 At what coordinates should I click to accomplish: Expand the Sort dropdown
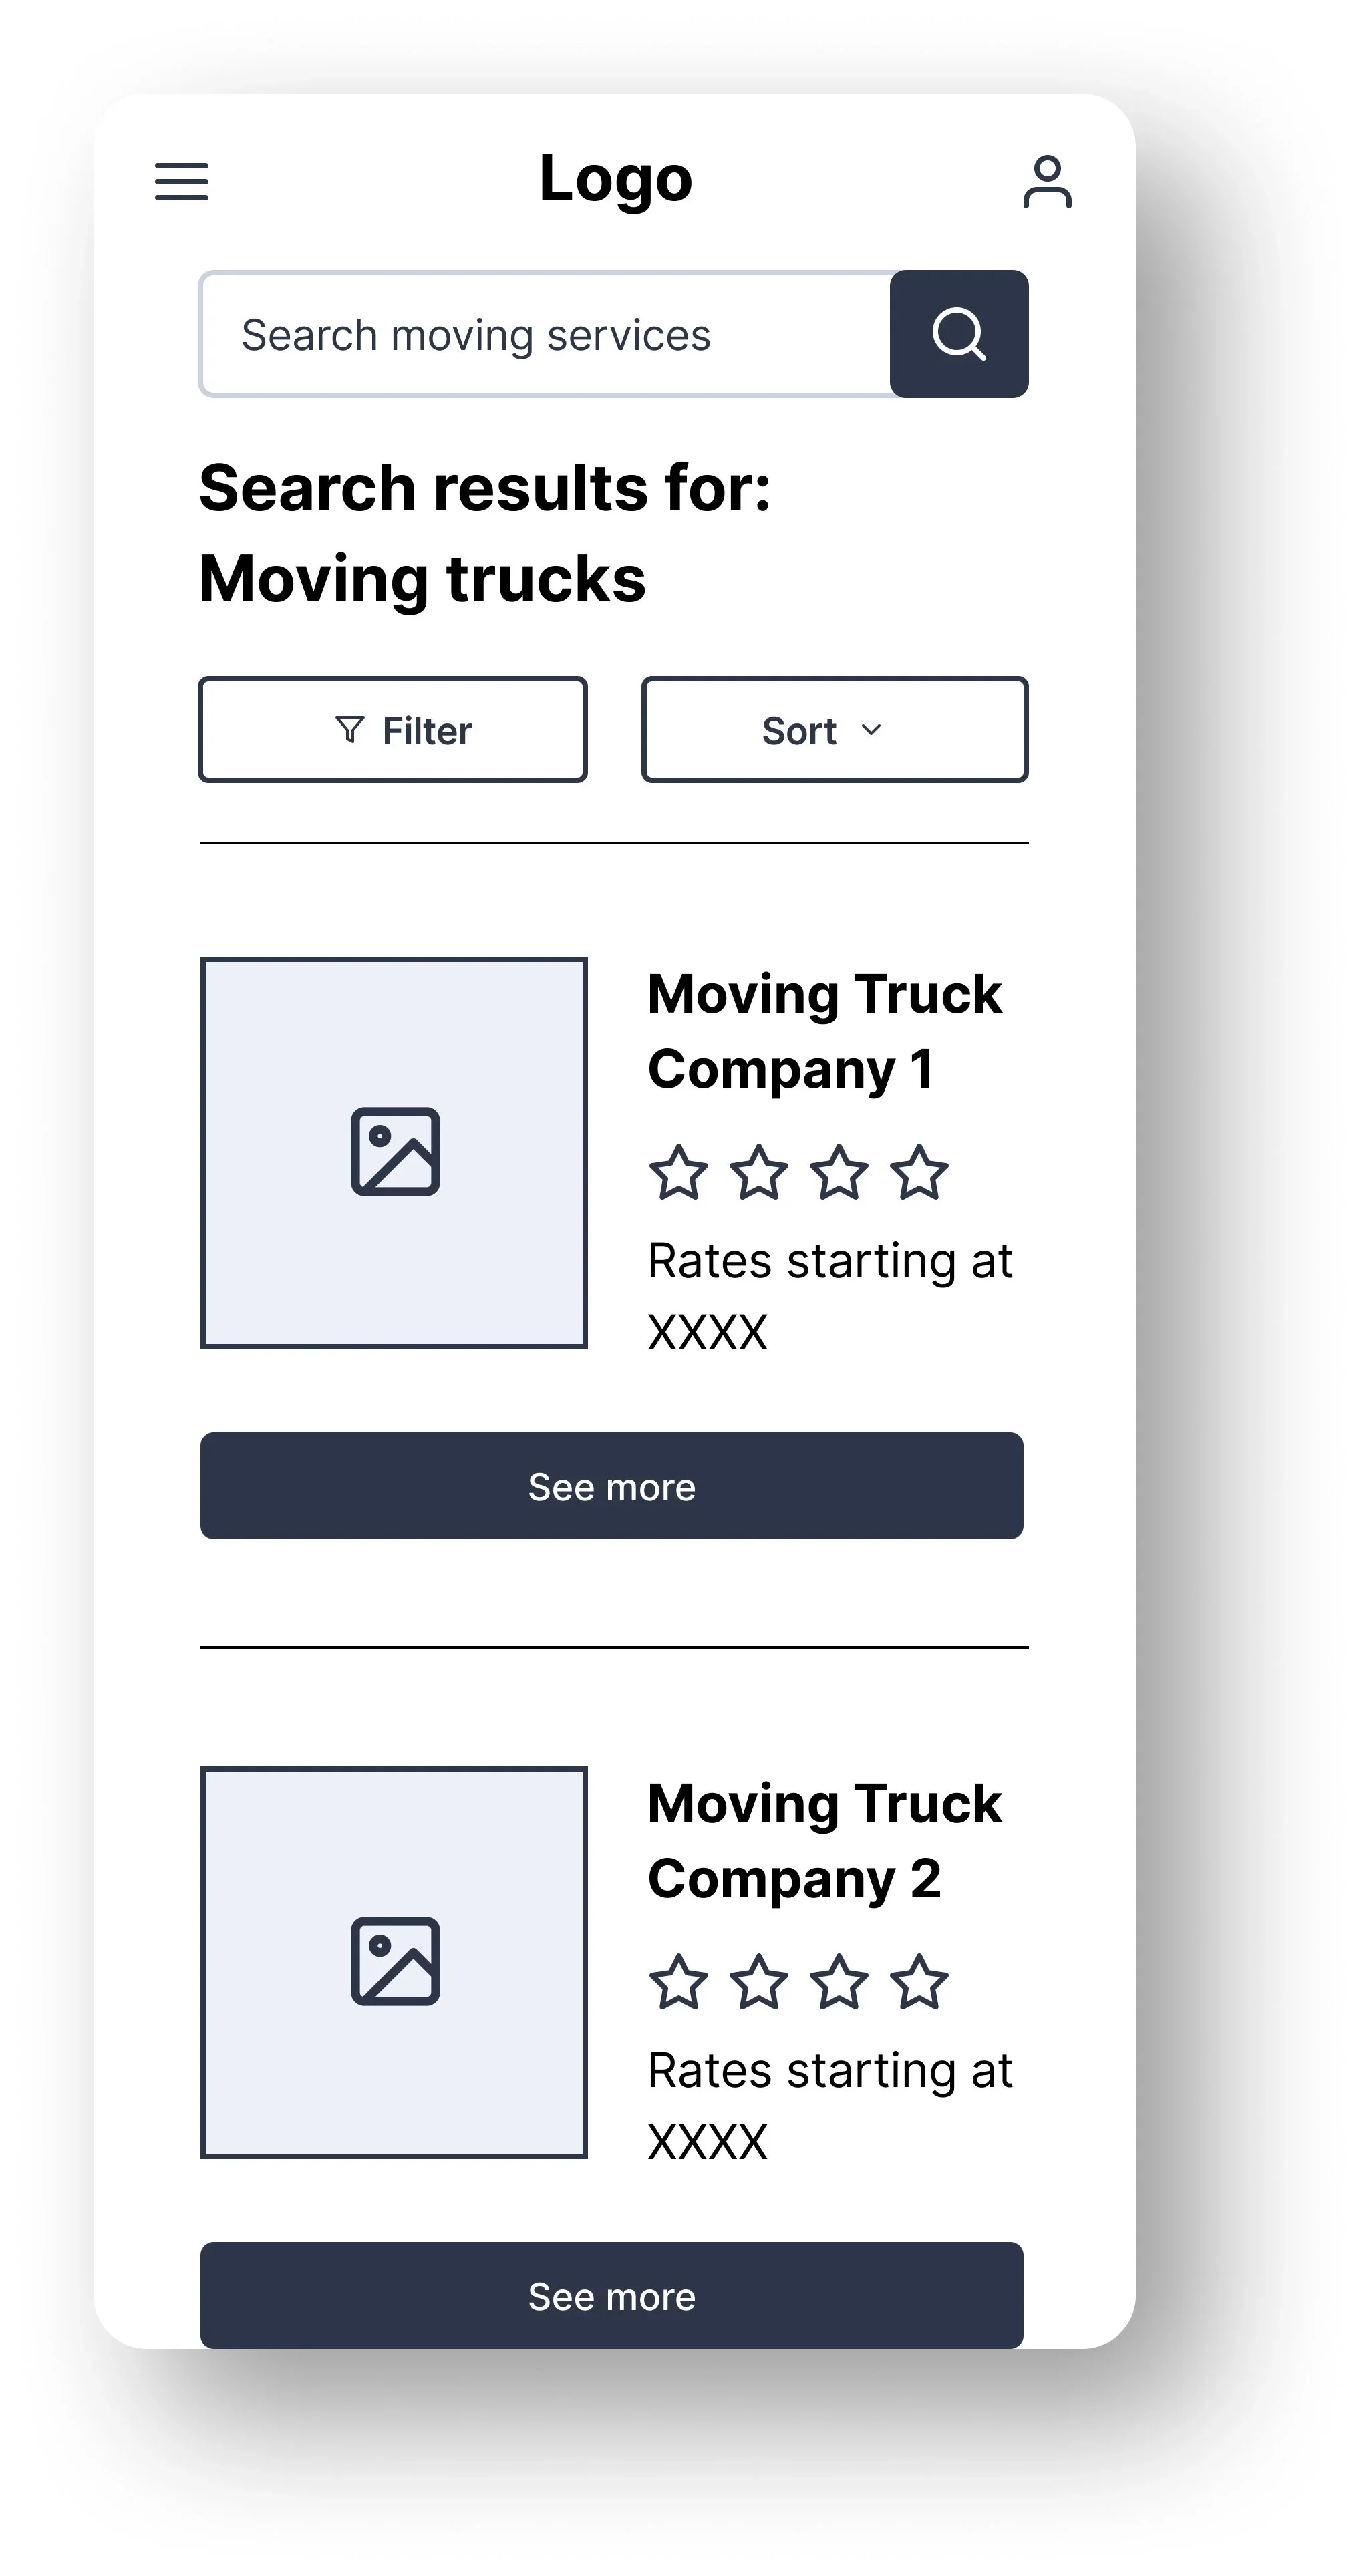pyautogui.click(x=834, y=730)
